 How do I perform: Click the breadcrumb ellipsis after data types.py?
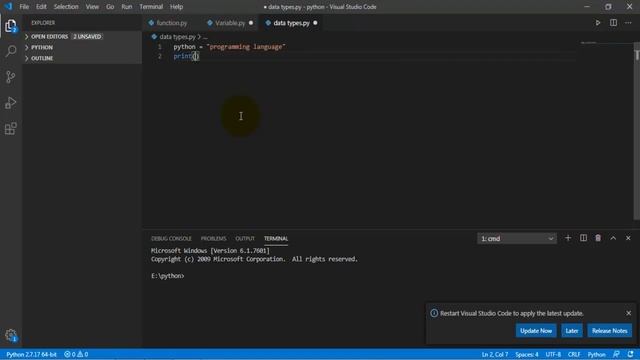tap(205, 37)
